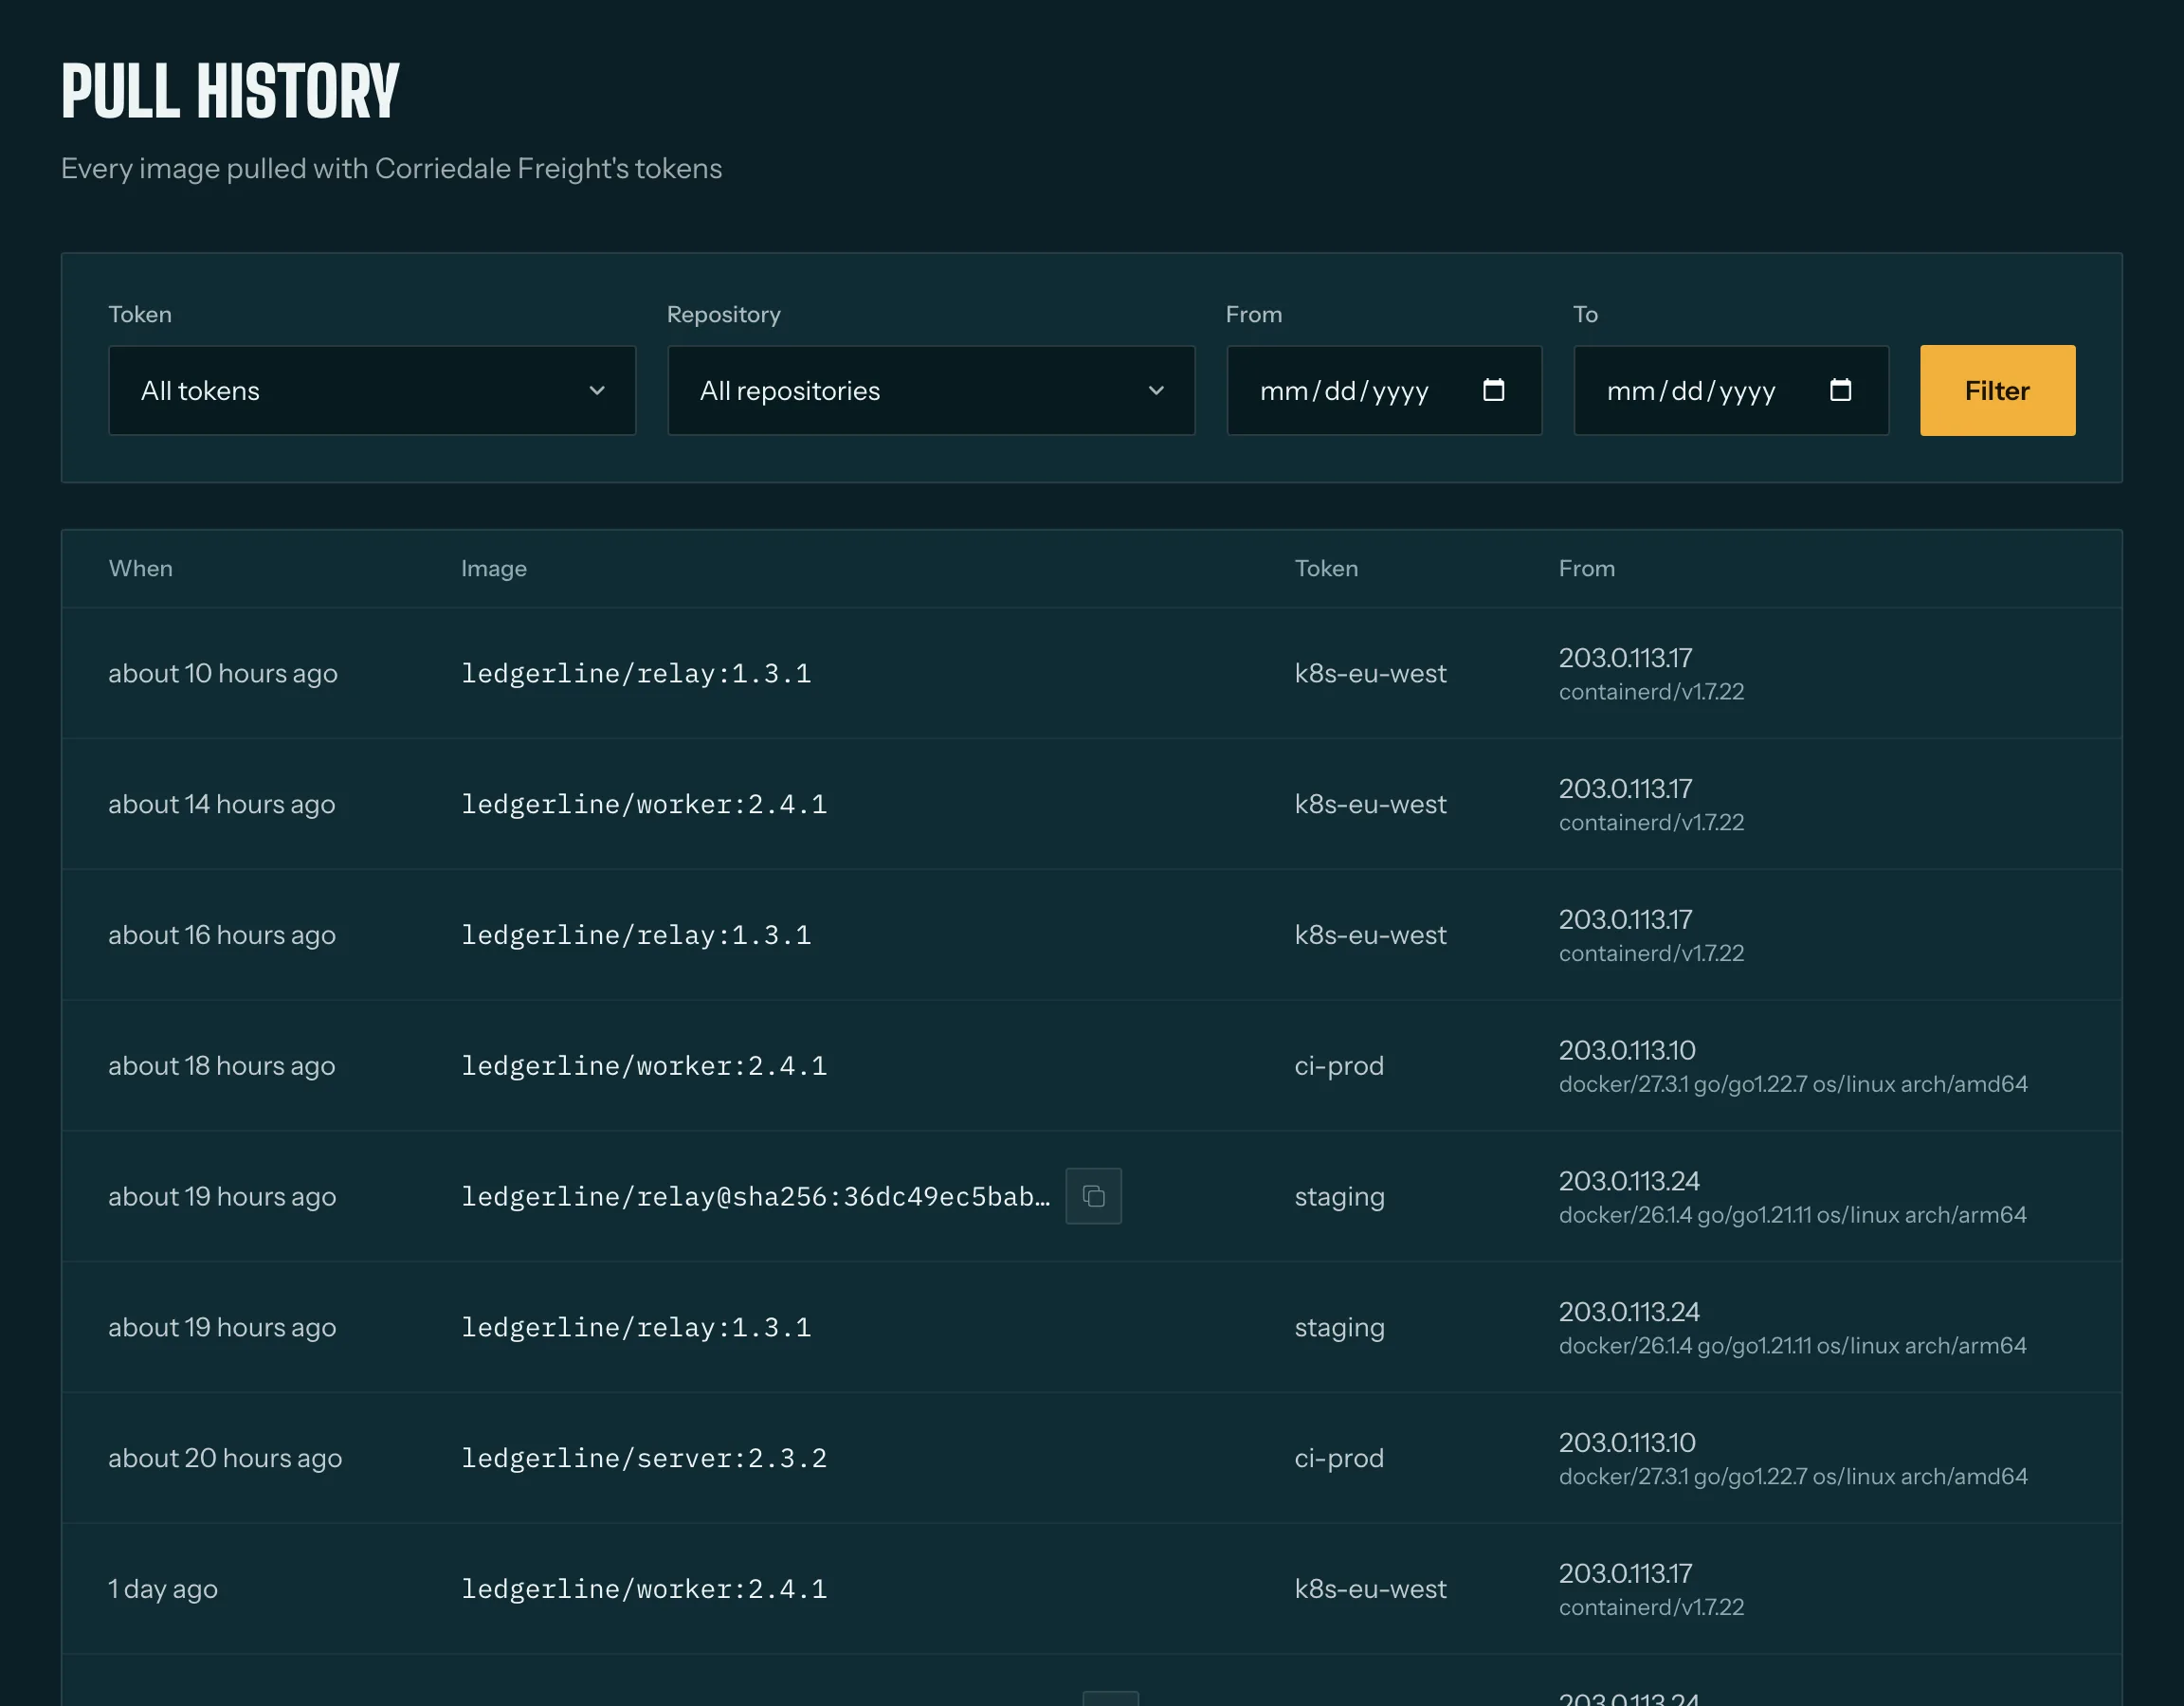Screen dimensions: 2184x1706
Task: Click ci-prod token in 20 hours ago row
Action: click(x=1339, y=1458)
